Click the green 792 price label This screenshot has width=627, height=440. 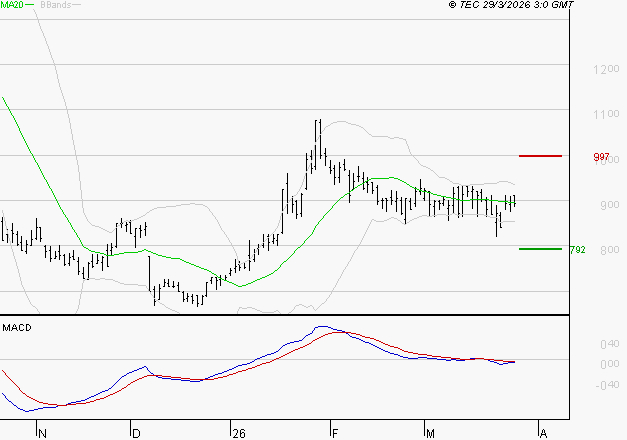tap(577, 250)
